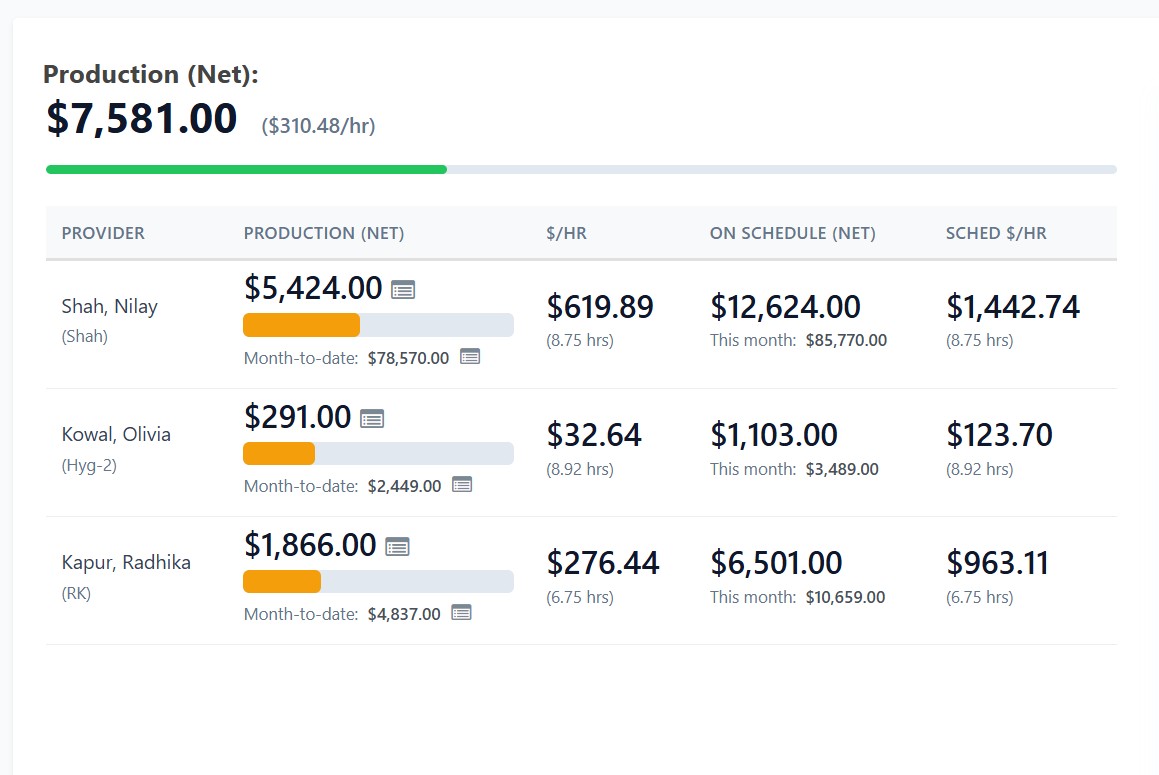Click Kowal's orange production progress bar
This screenshot has height=775, width=1159.
coord(279,453)
